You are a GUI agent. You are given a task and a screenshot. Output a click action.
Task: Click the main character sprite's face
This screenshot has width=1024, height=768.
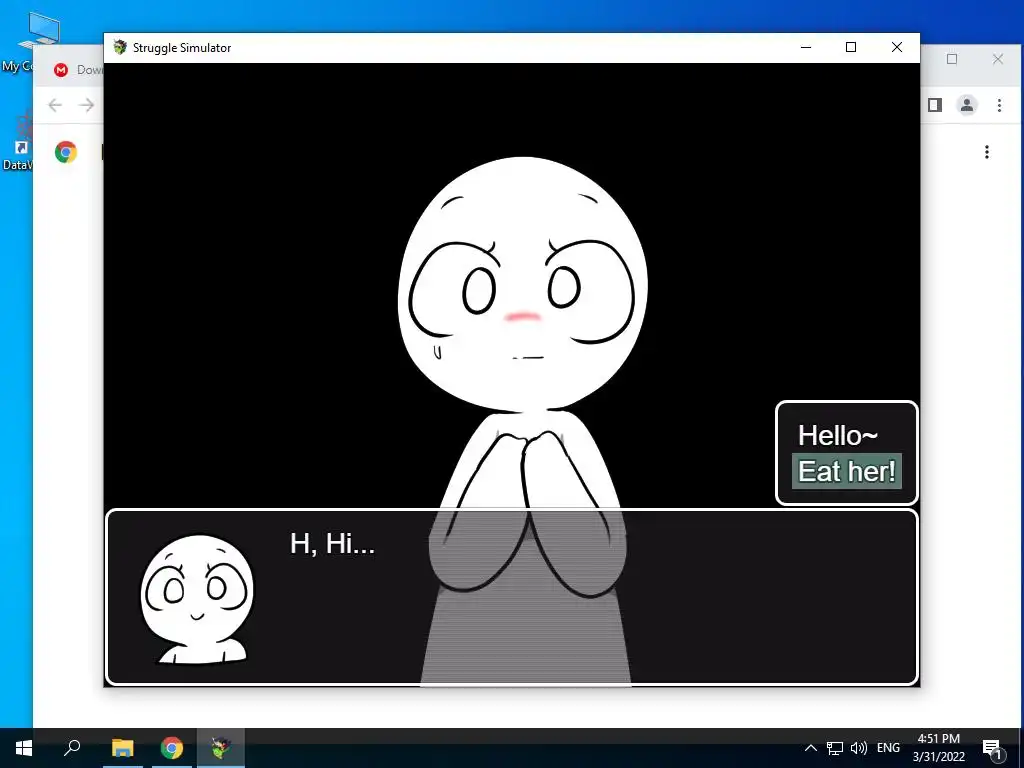[522, 285]
